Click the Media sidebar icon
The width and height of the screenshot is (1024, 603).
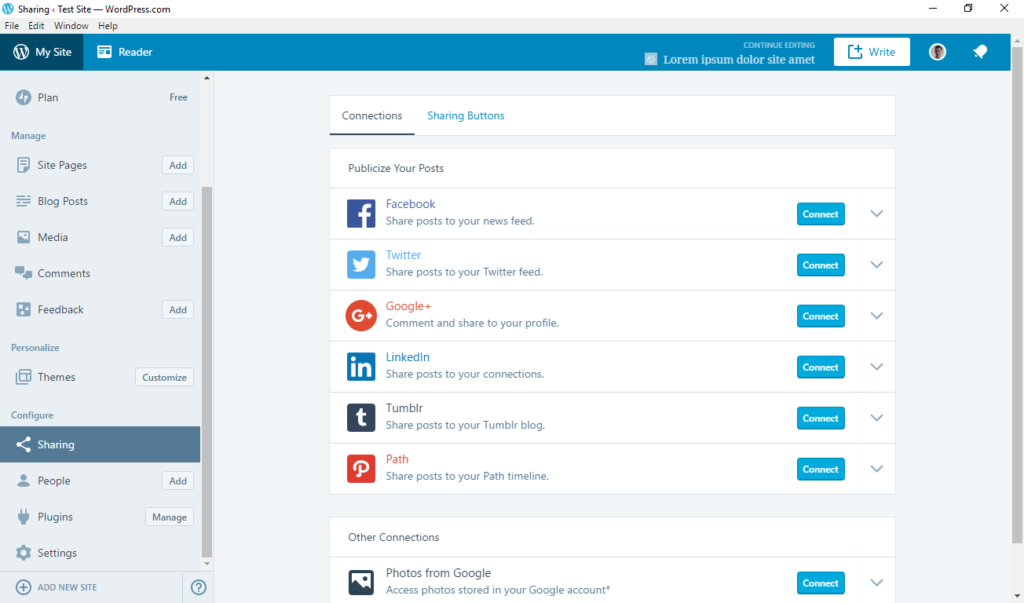coord(22,237)
